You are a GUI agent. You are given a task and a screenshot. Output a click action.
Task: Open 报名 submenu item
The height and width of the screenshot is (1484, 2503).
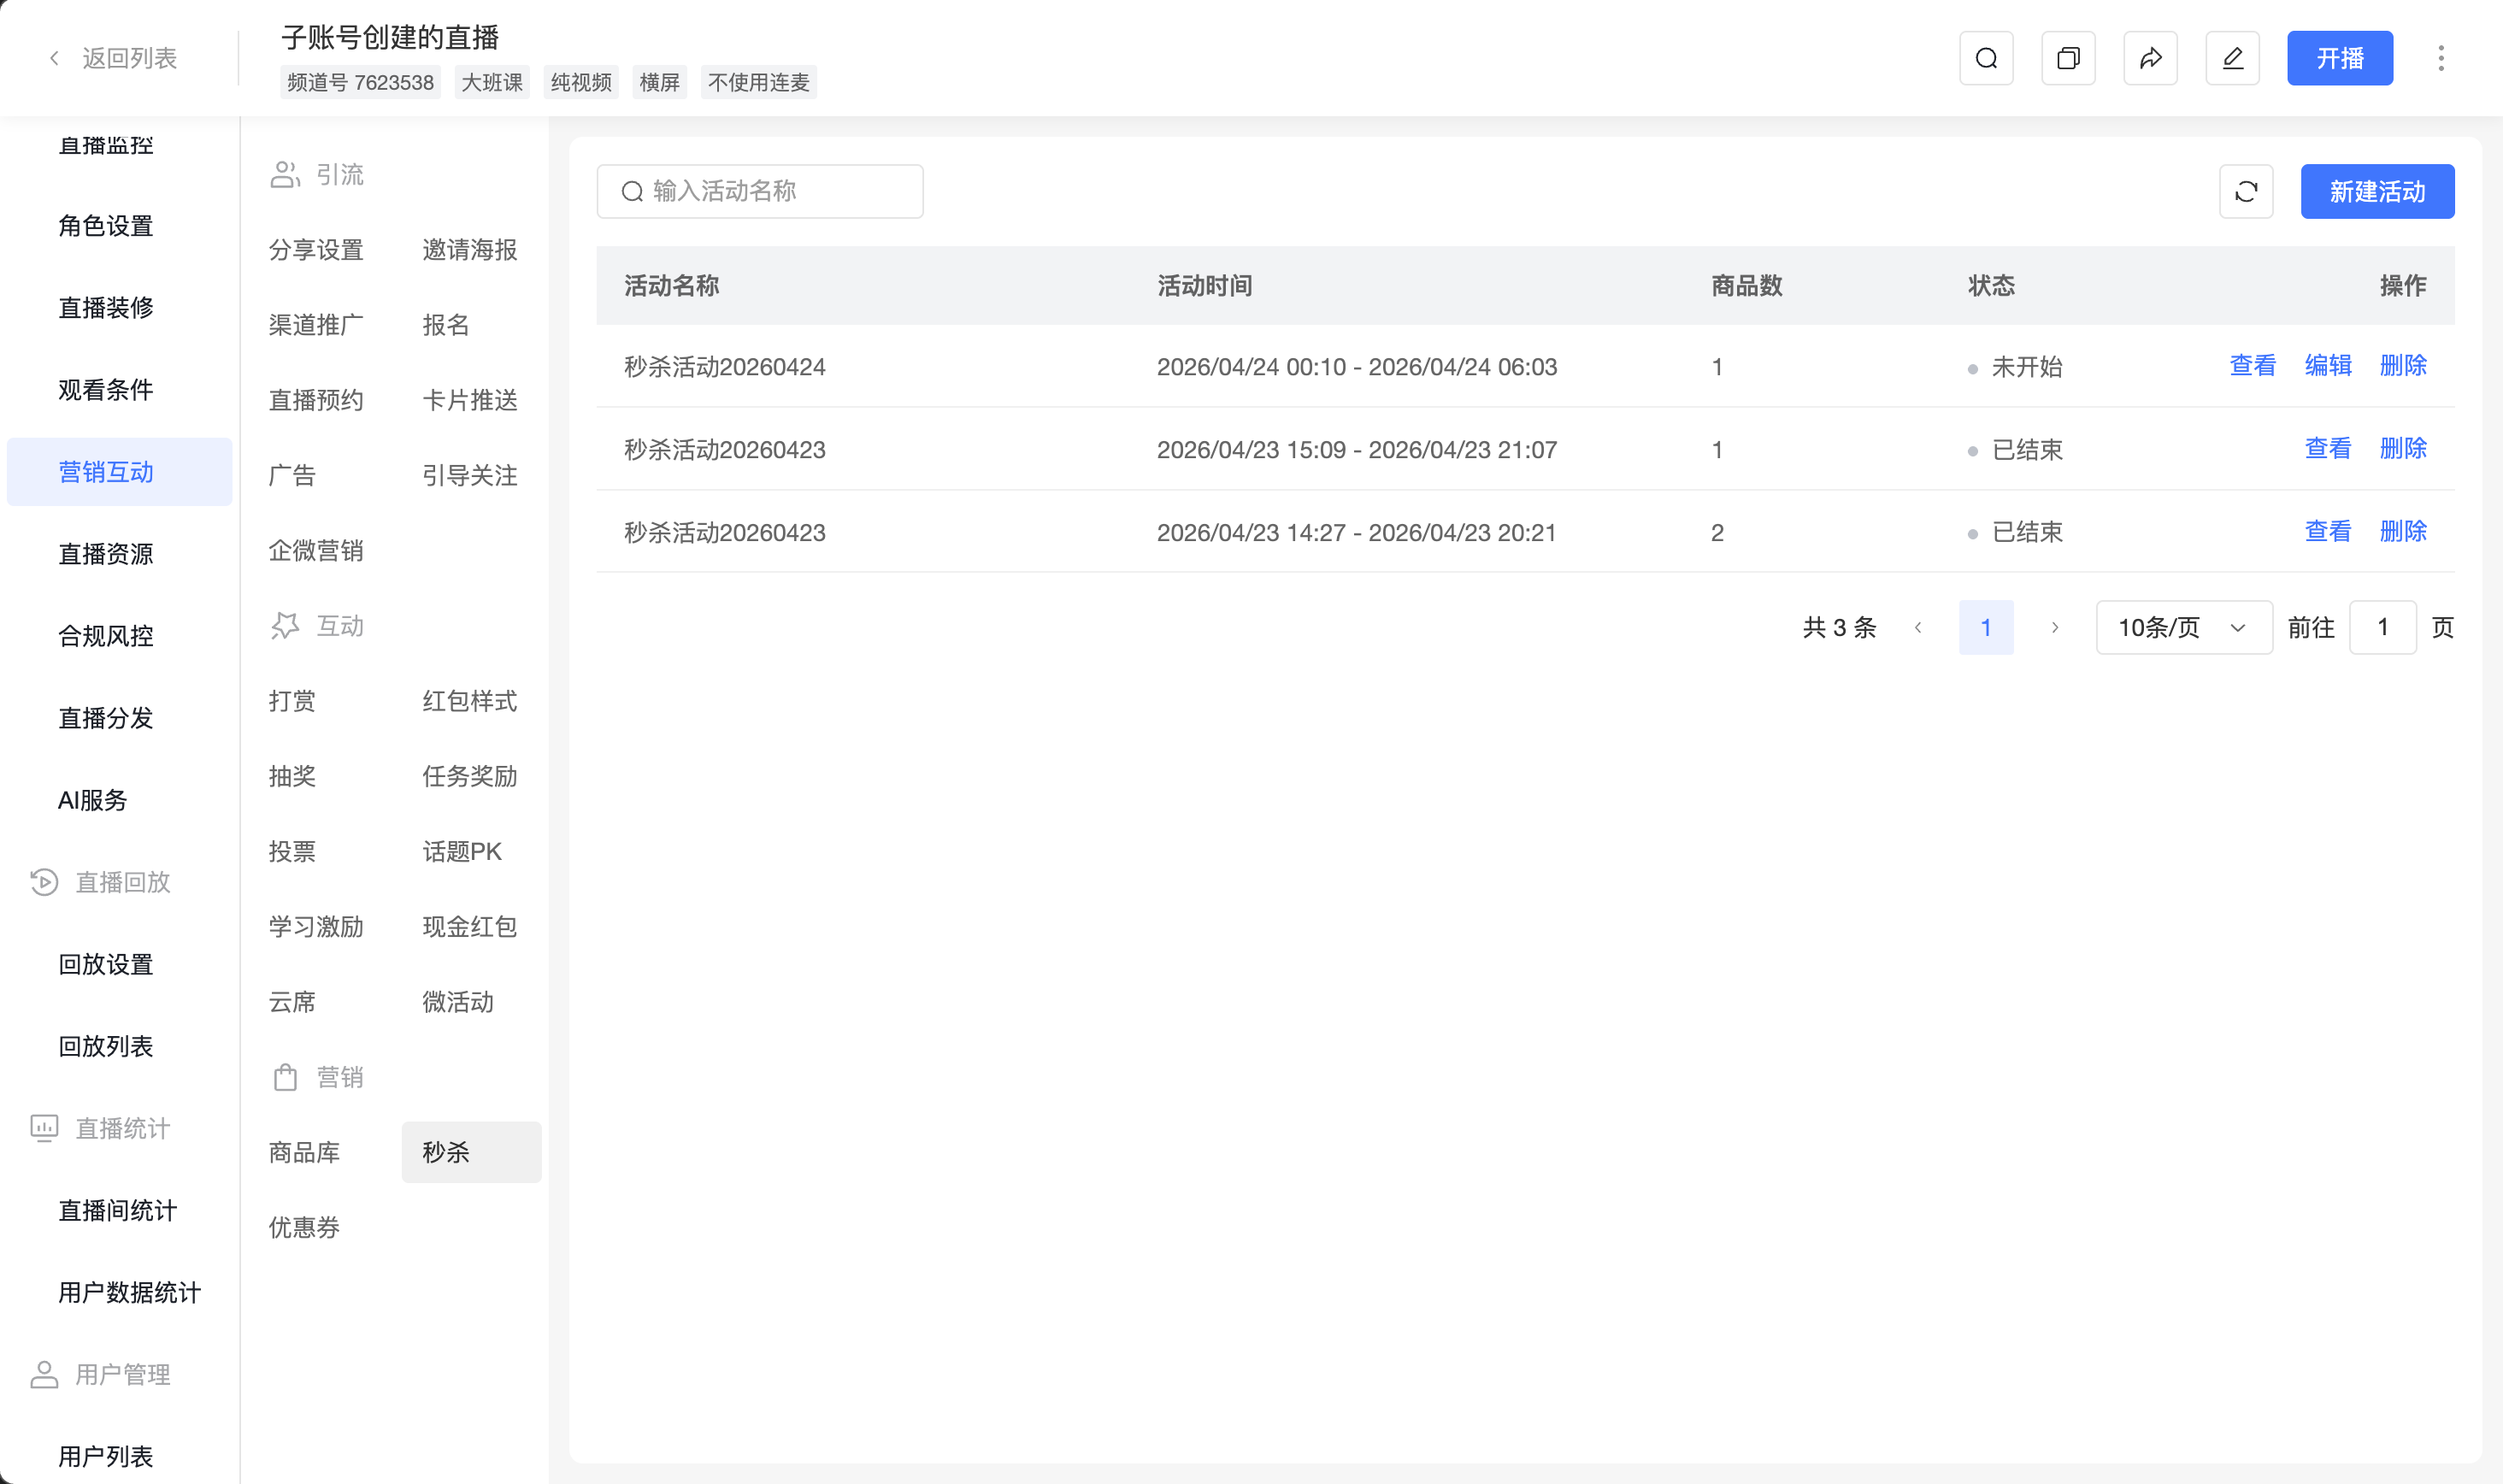[446, 325]
